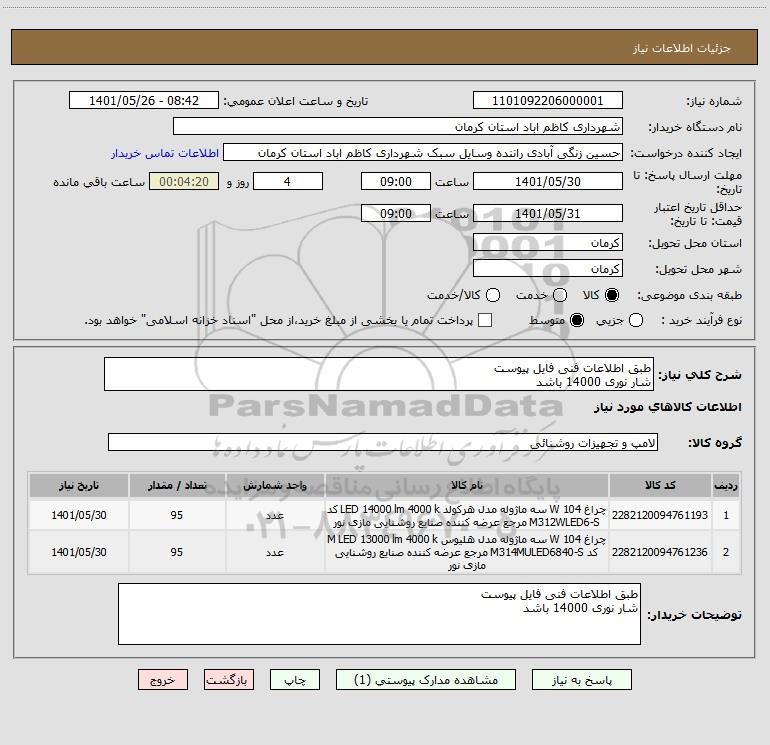
Task: Click the تاریخ نیاز column header
Action: click(x=79, y=485)
